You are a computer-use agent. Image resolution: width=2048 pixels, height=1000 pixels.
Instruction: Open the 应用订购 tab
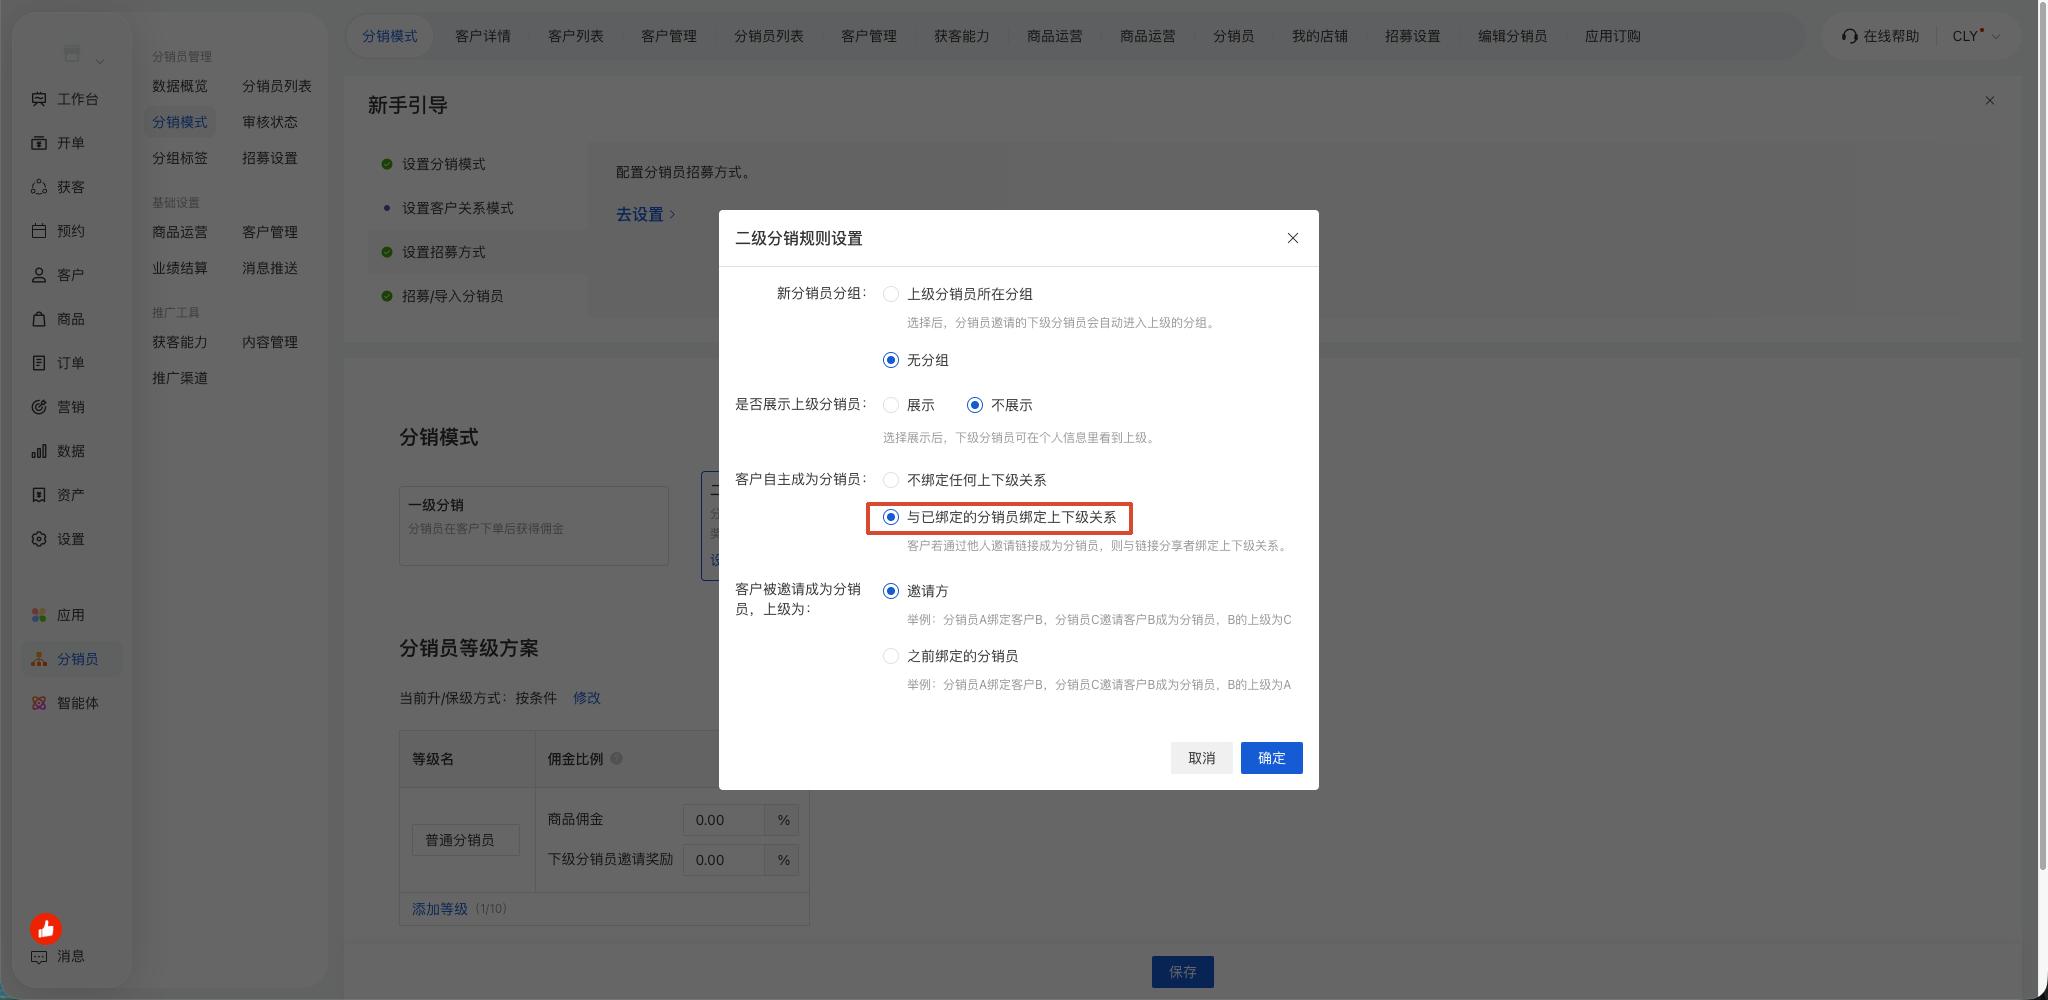[x=1613, y=36]
